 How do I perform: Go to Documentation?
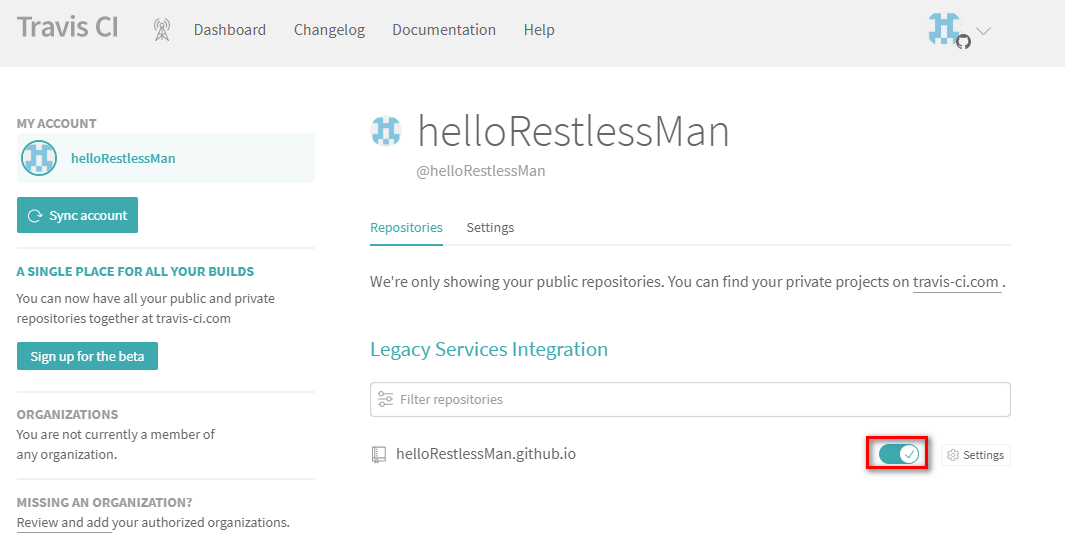point(444,30)
